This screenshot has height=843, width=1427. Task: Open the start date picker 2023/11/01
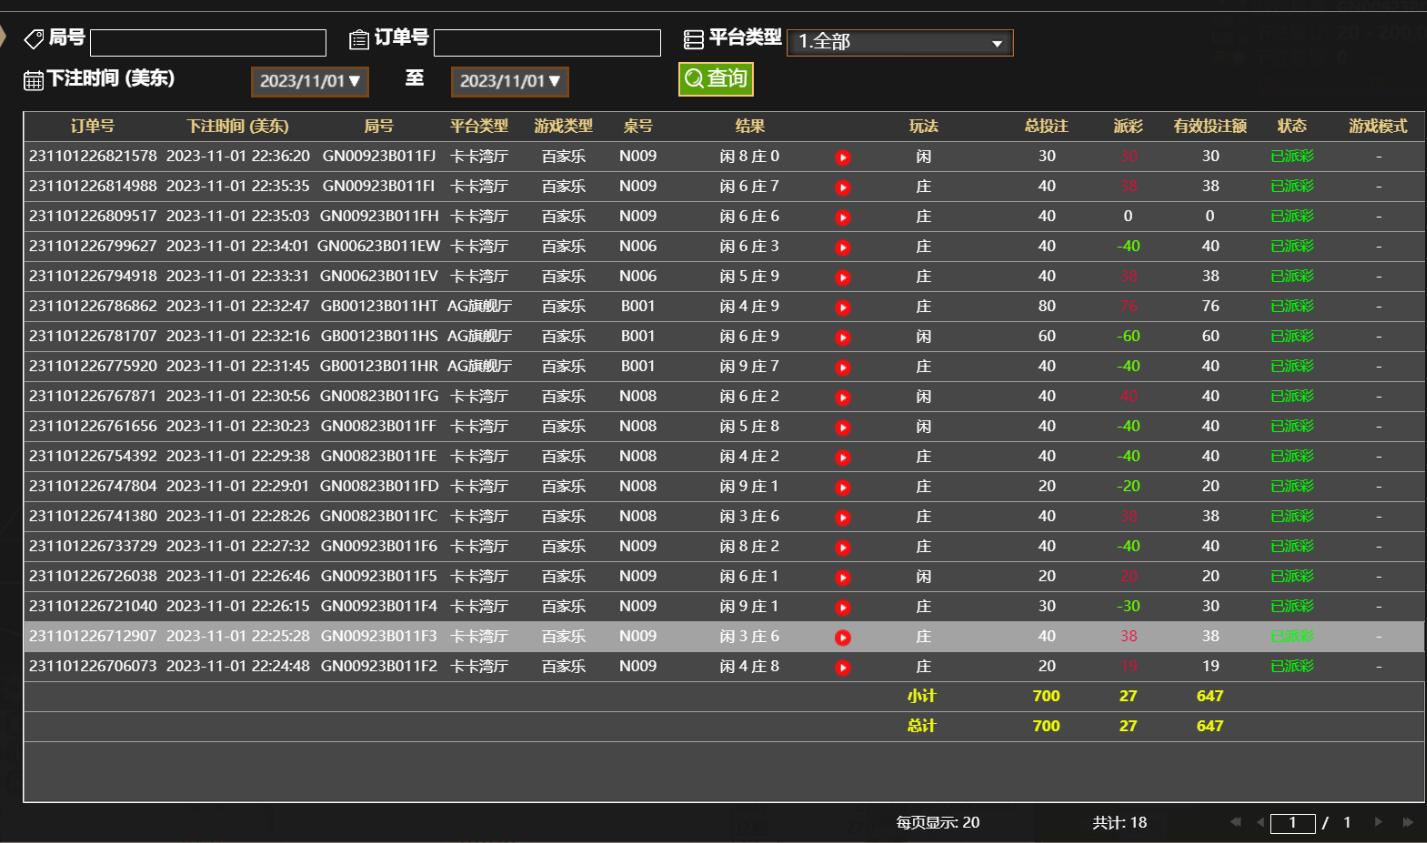pos(309,81)
